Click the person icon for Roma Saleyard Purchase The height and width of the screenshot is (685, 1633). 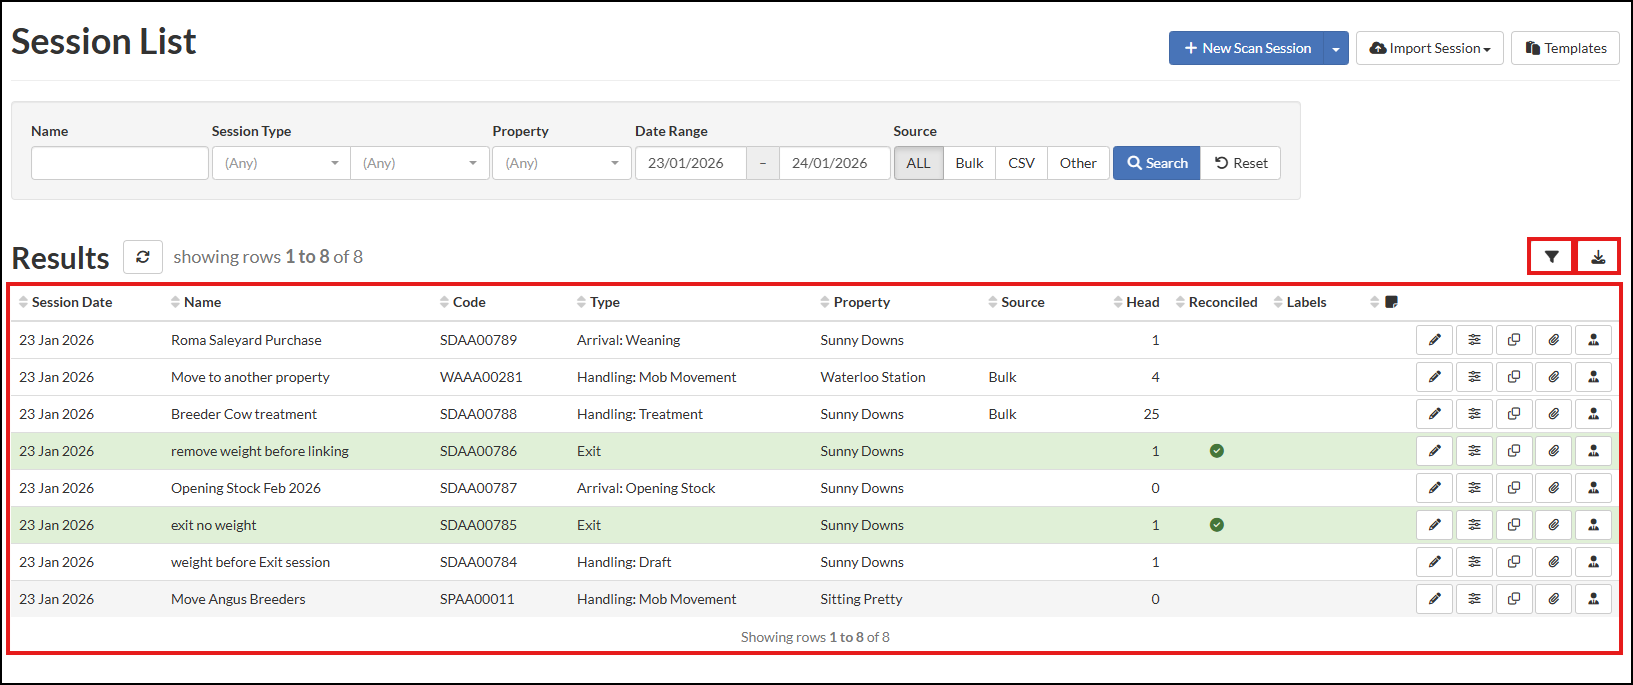tap(1593, 340)
